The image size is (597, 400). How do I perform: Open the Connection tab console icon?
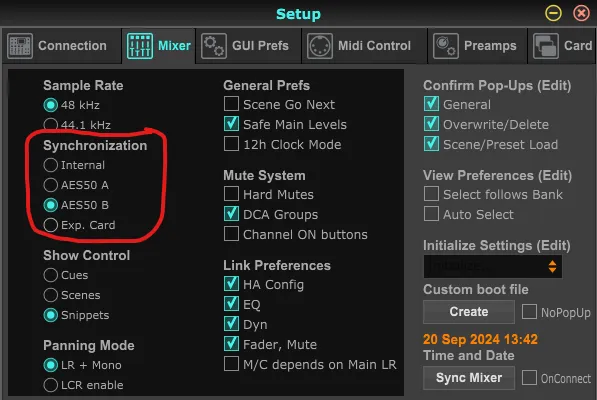[20, 46]
